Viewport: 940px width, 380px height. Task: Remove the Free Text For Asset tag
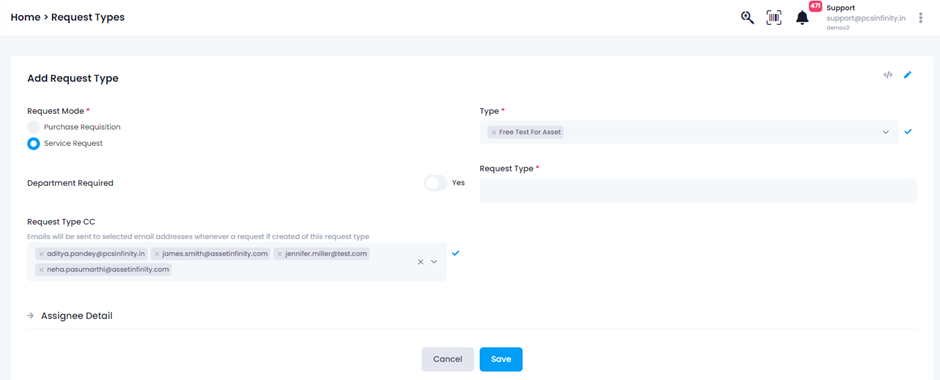tap(493, 132)
